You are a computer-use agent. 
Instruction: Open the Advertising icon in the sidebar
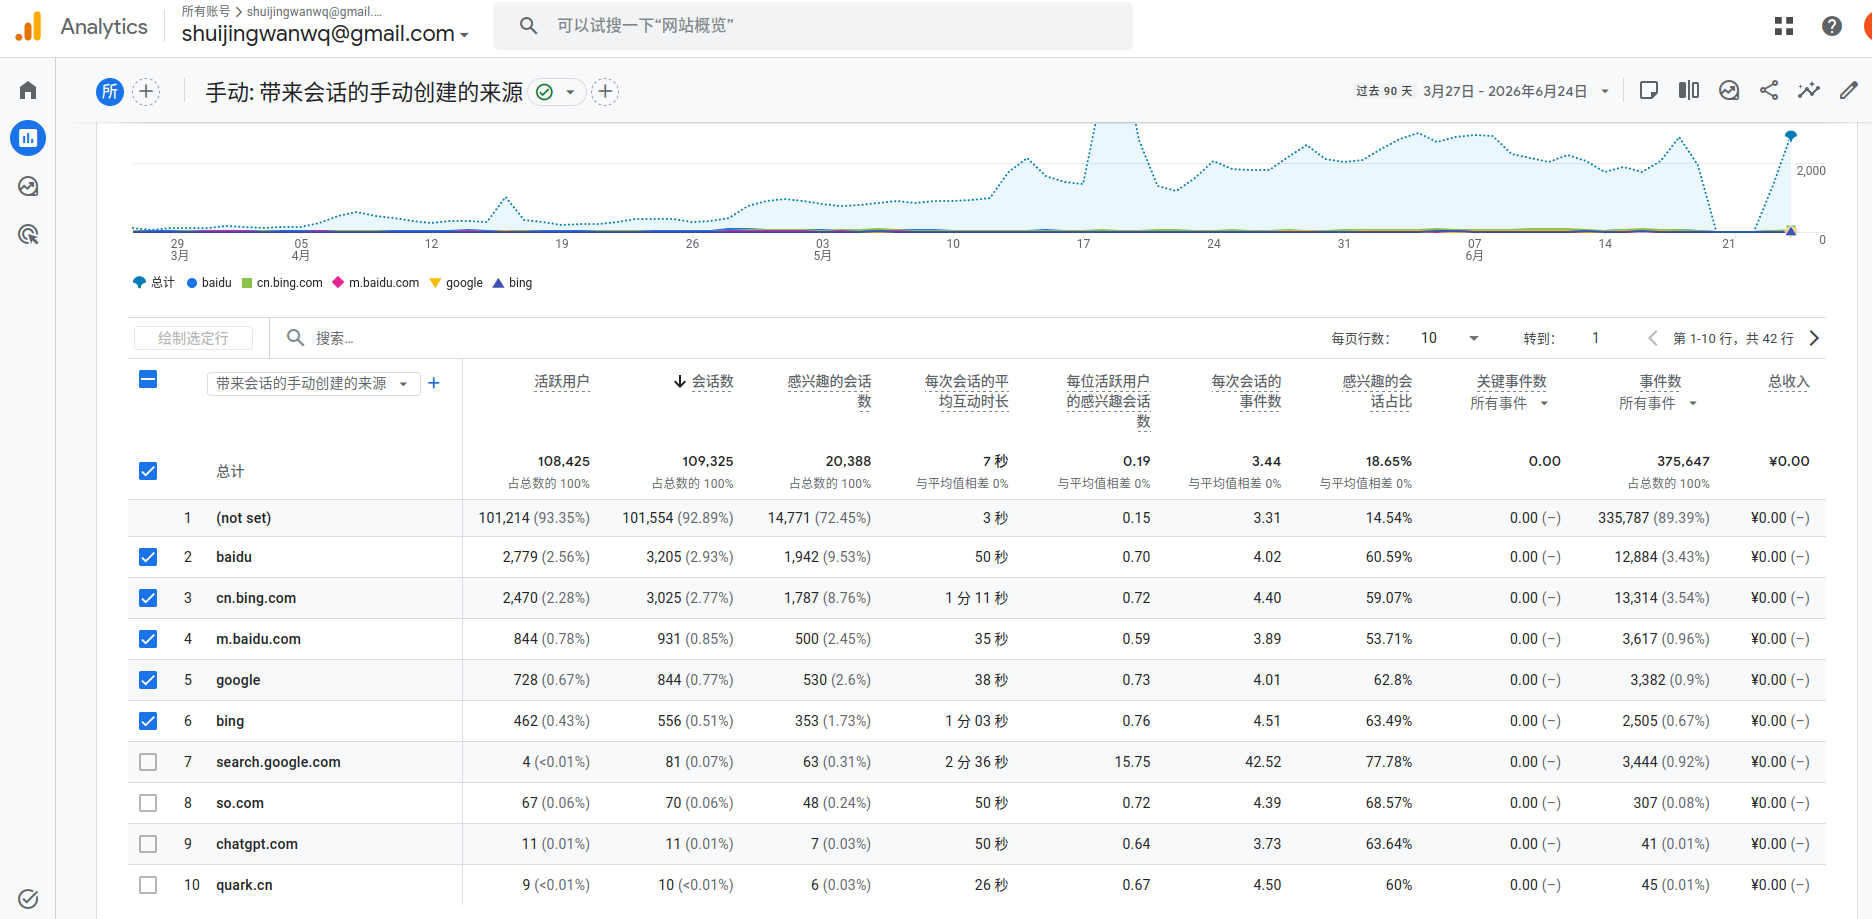tap(28, 234)
